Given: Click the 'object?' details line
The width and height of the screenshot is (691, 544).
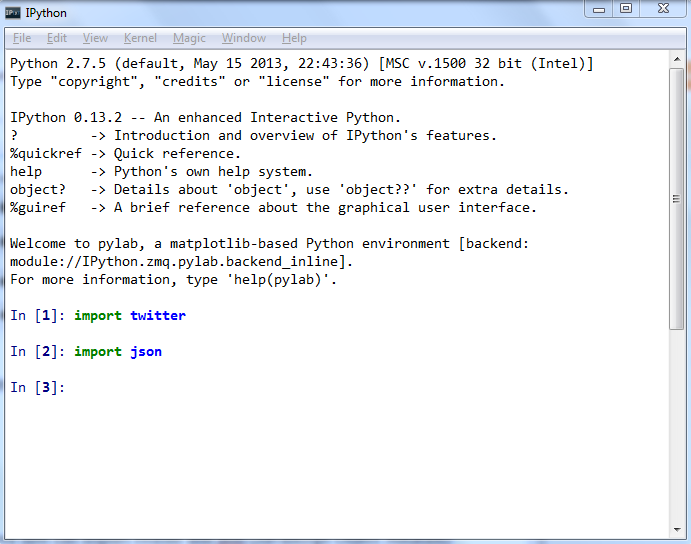Looking at the screenshot, I should (290, 190).
